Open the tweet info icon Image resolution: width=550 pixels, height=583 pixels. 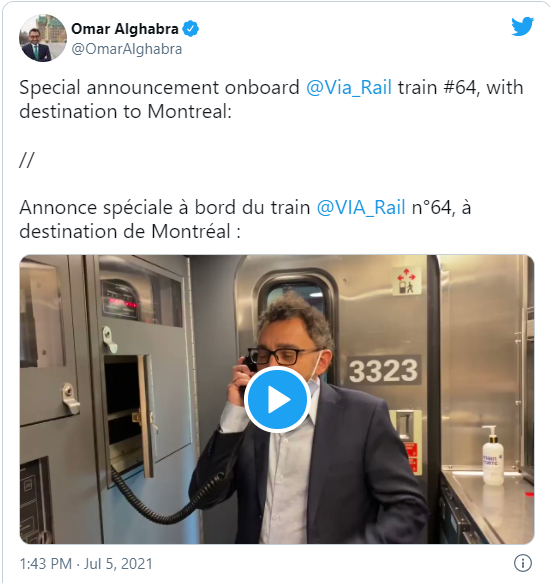522,563
